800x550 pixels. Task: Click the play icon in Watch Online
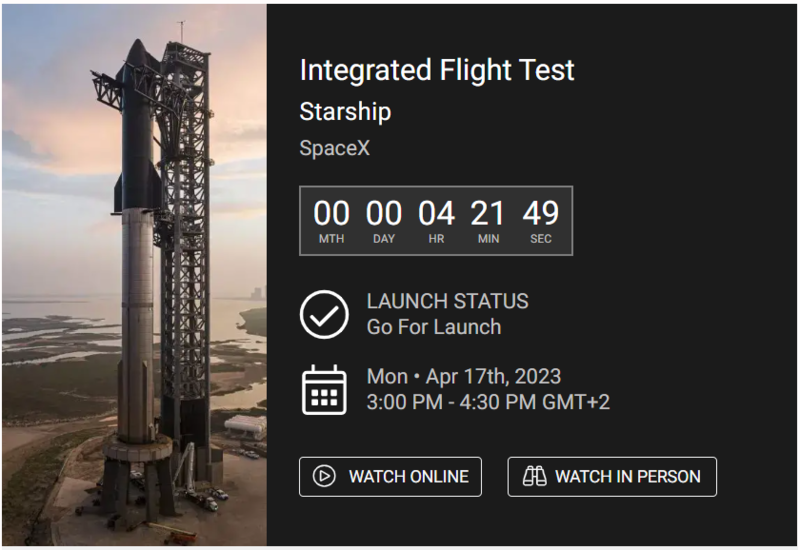click(324, 477)
